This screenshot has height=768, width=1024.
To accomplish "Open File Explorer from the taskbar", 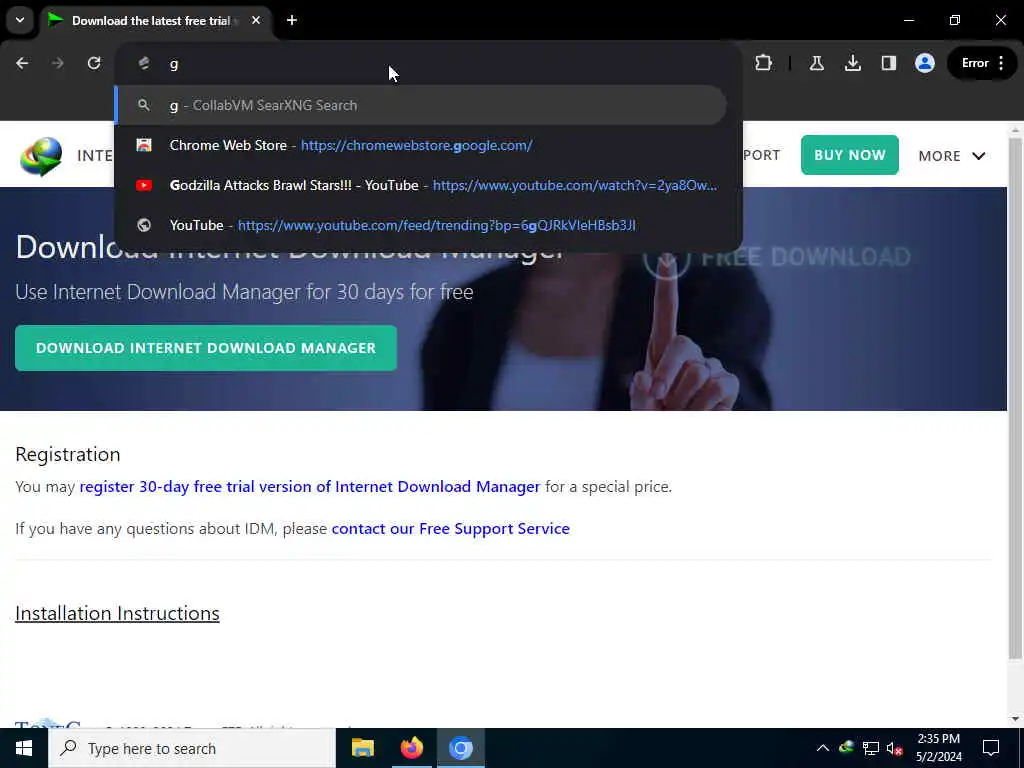I will click(x=362, y=748).
